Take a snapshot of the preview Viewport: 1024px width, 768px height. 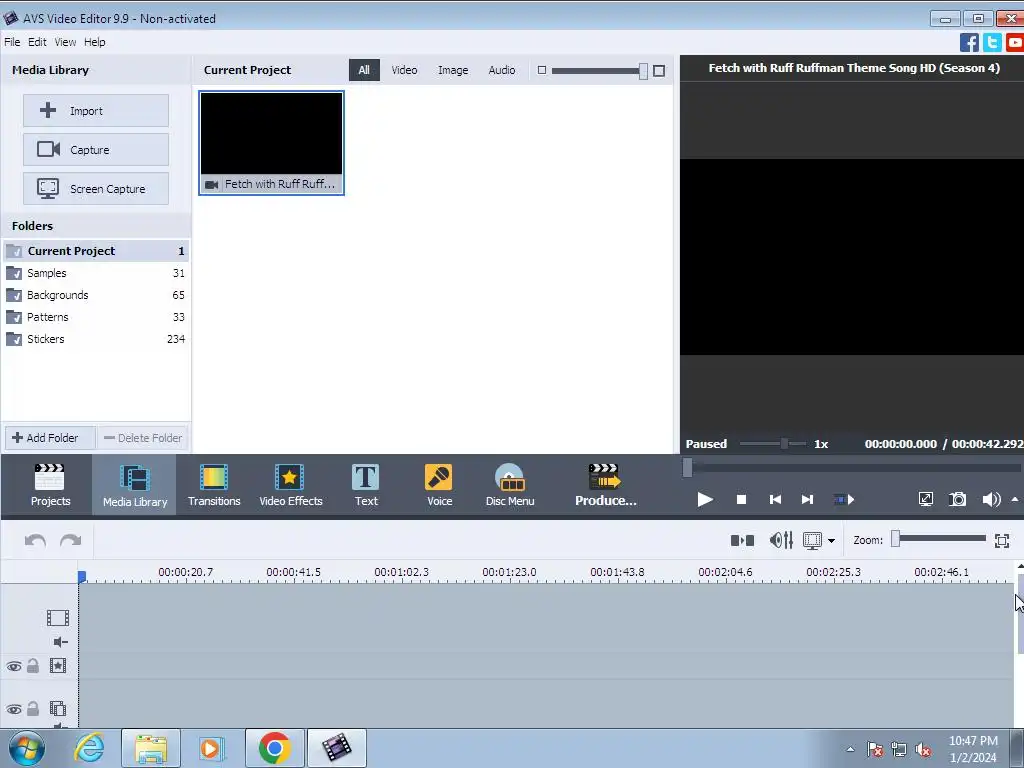click(x=957, y=500)
